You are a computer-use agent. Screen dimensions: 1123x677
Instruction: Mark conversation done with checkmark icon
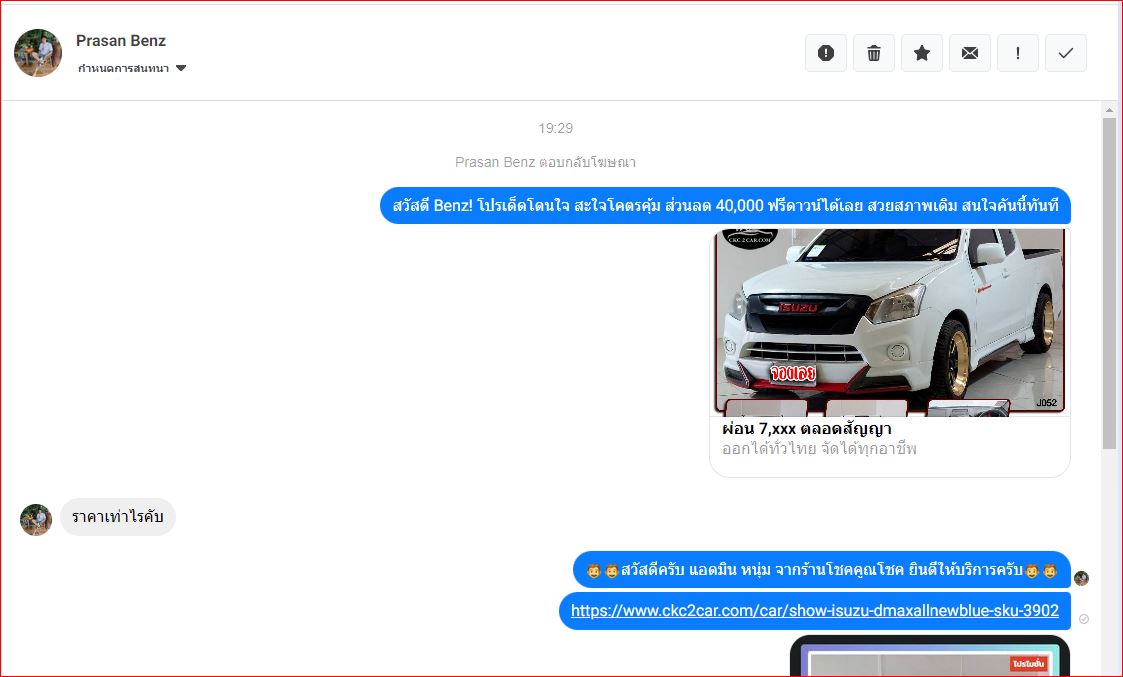coord(1066,53)
